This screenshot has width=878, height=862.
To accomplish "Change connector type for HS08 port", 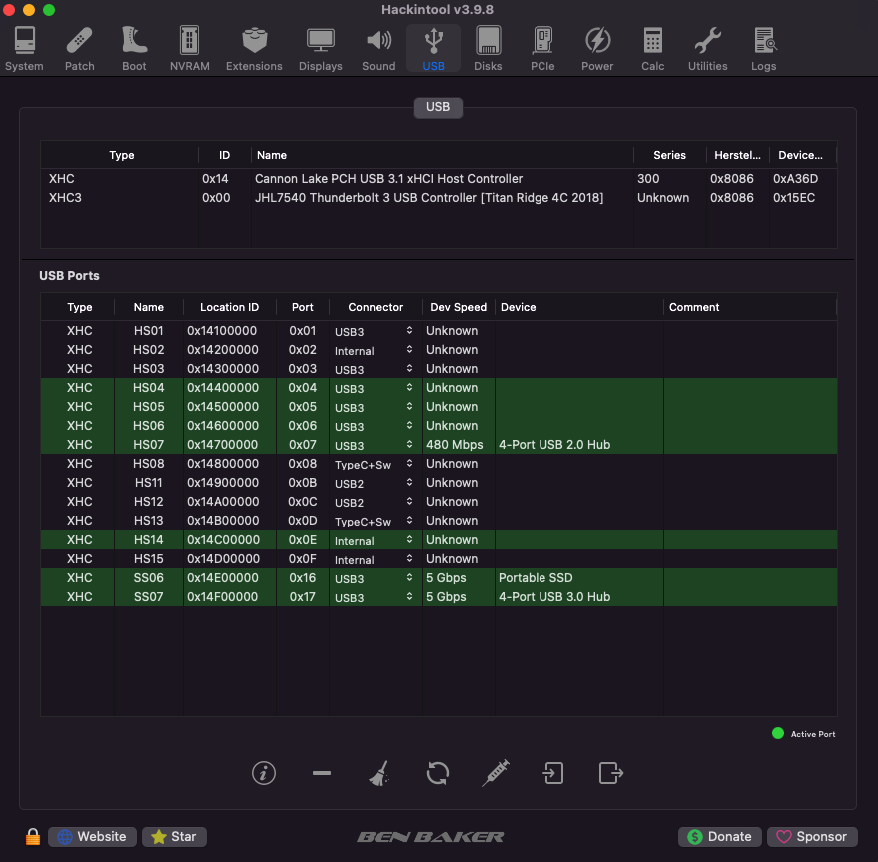I will click(409, 464).
